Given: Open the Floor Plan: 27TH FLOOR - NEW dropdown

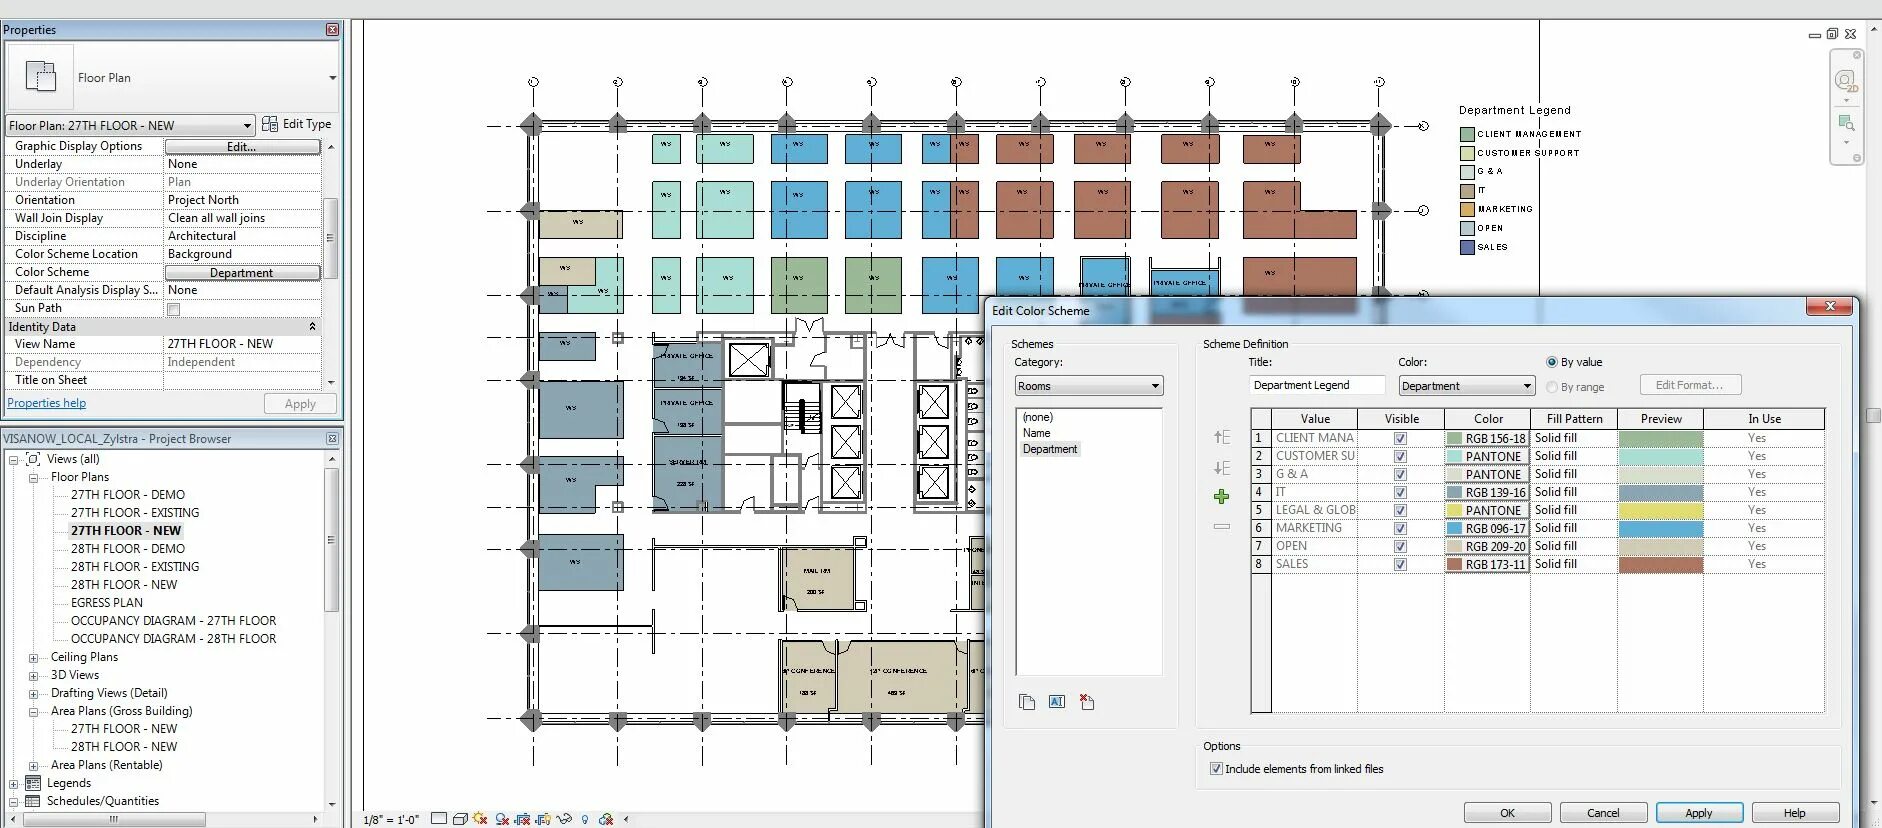Looking at the screenshot, I should (130, 125).
